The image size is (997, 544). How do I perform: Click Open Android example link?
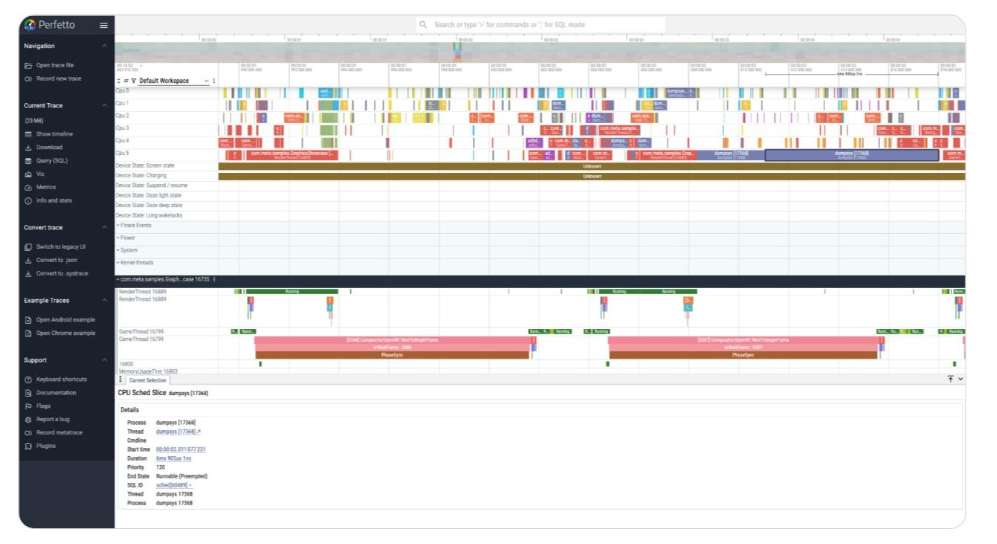pyautogui.click(x=65, y=320)
